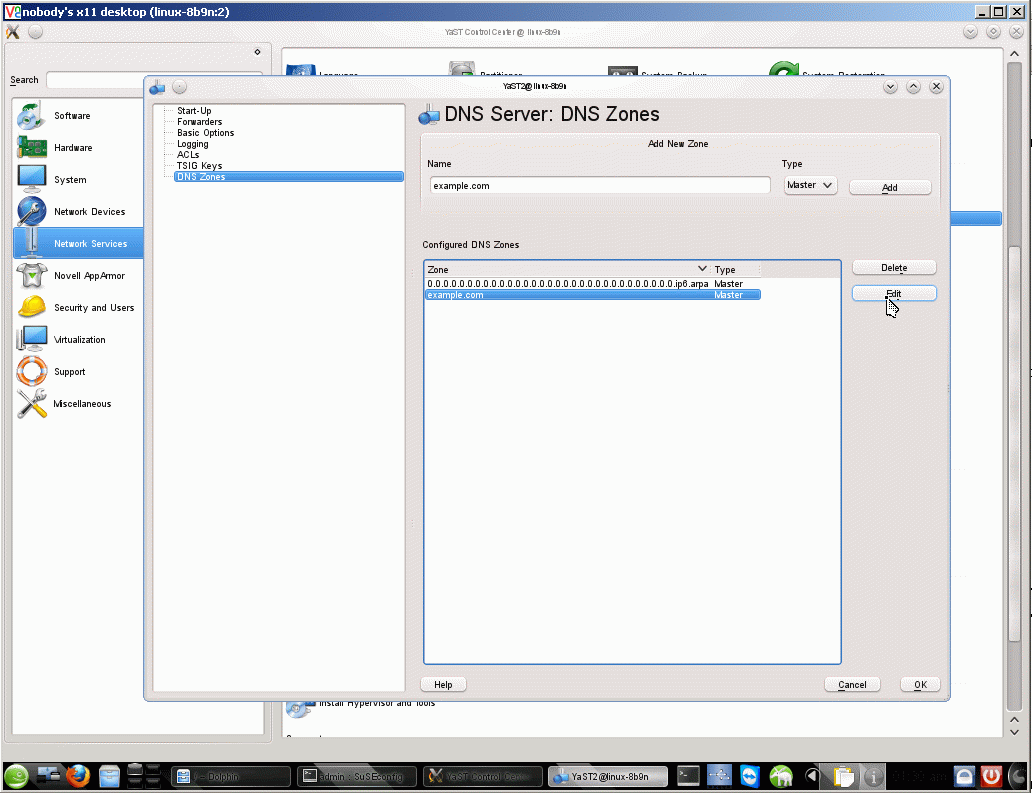Viewport: 1032px width, 793px height.
Task: Open Virtualization category
Action: pos(79,340)
